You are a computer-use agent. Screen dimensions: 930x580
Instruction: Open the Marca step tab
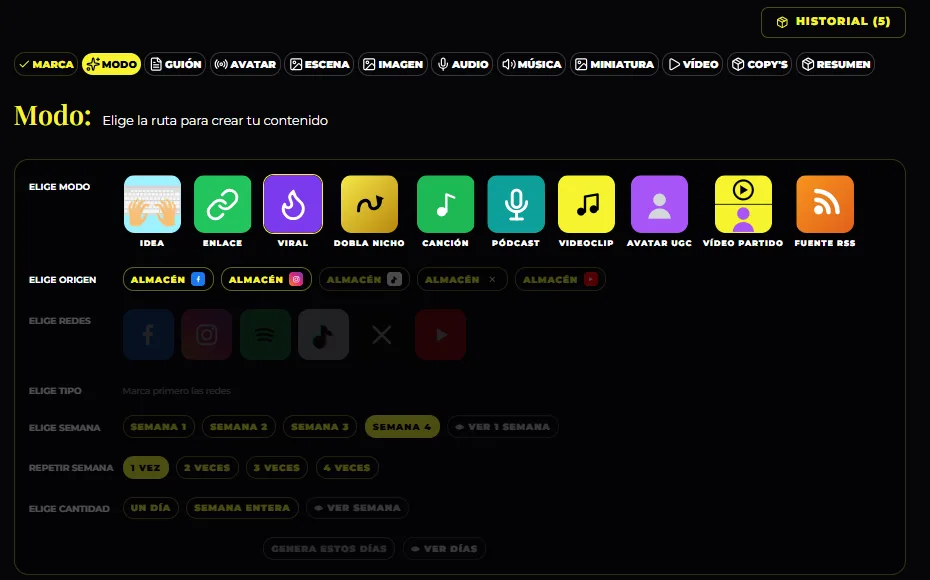click(46, 64)
